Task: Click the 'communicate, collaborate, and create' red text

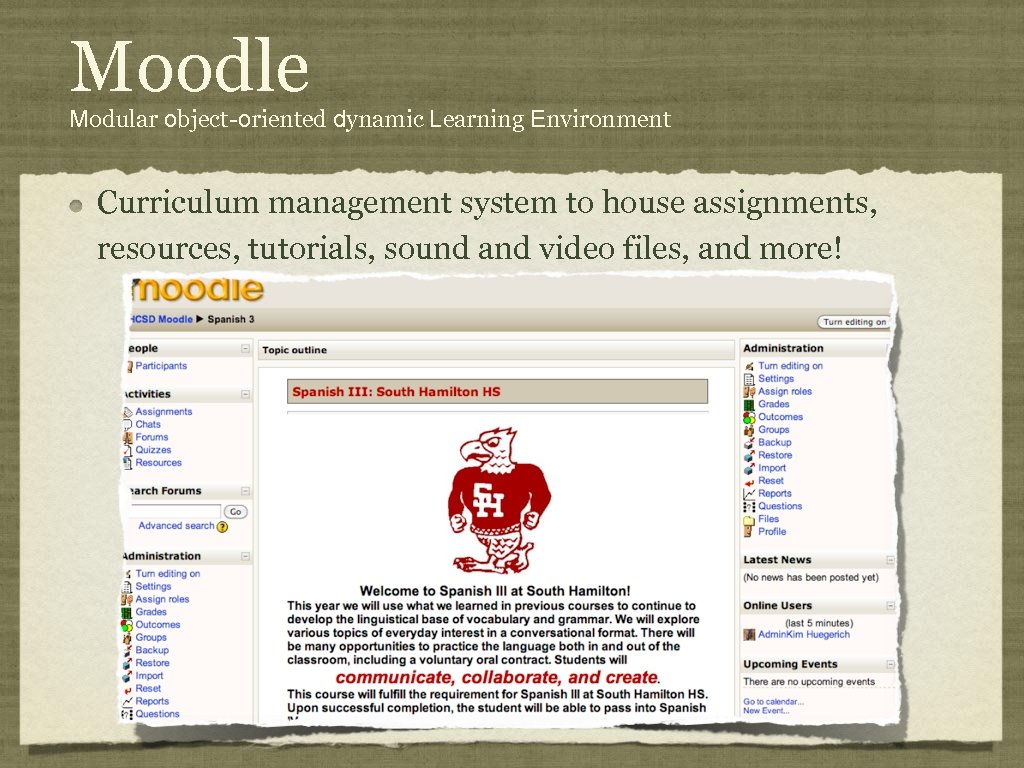Action: click(x=497, y=677)
